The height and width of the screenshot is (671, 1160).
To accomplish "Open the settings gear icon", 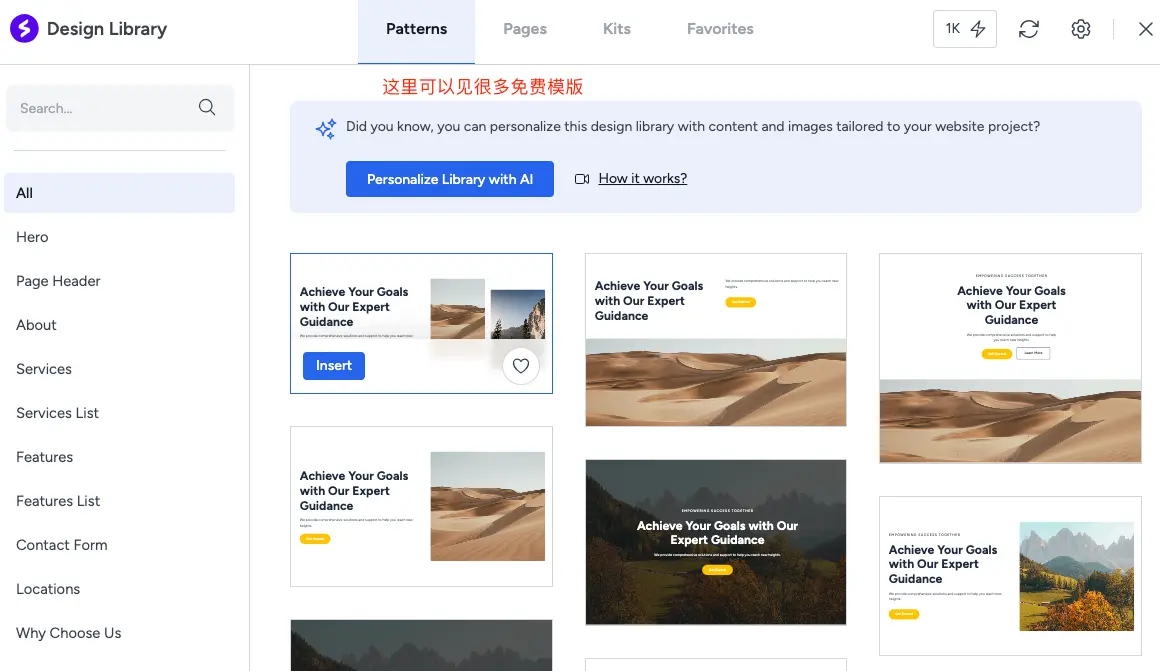I will 1080,29.
